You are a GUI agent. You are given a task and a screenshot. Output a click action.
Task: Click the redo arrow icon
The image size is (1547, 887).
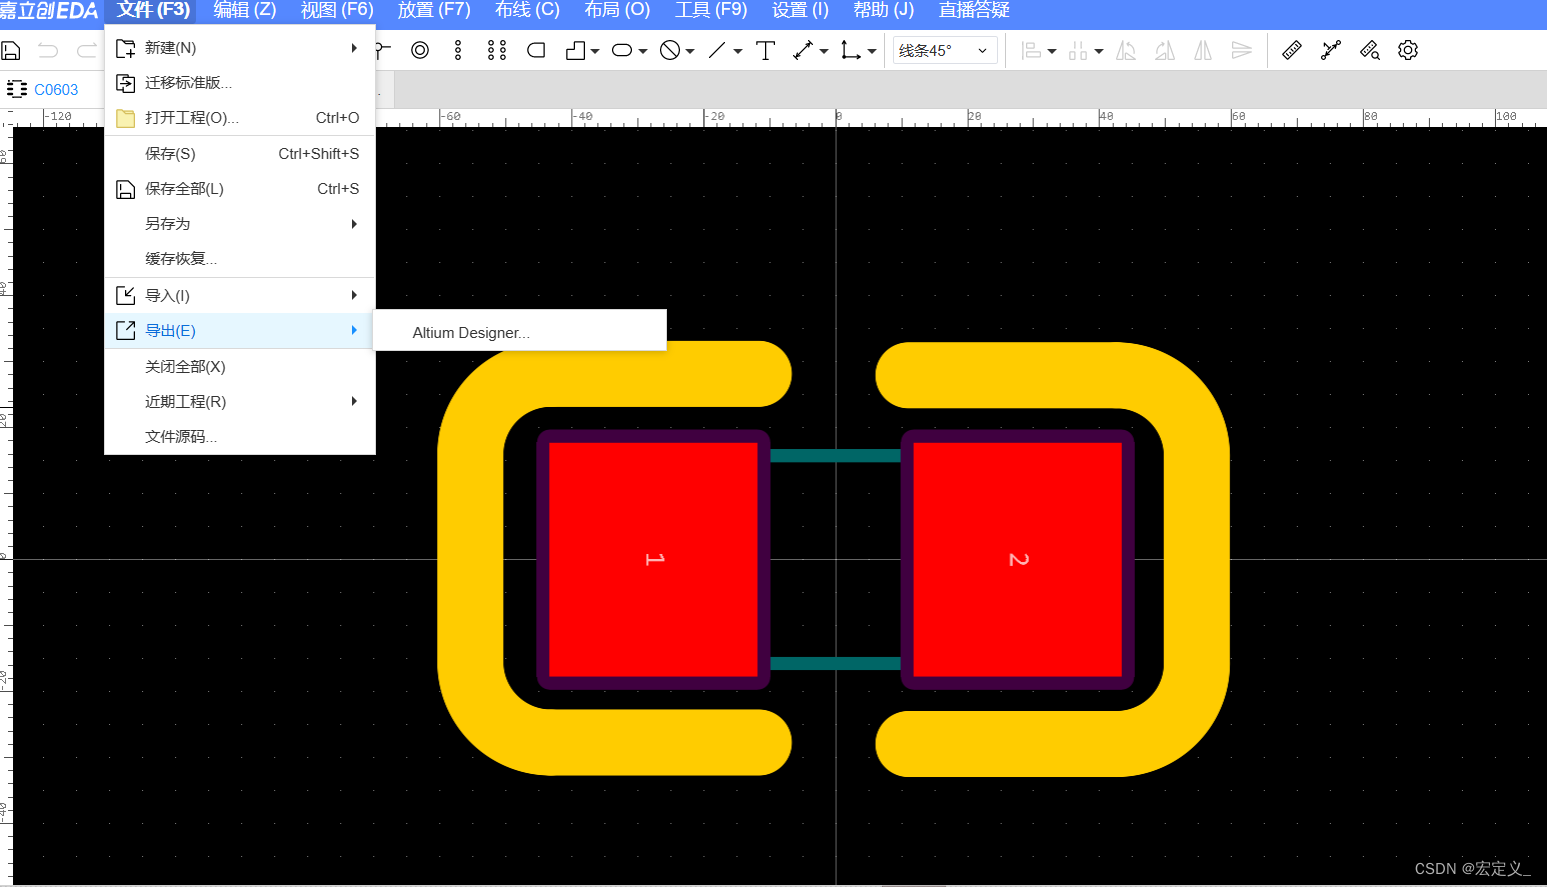(87, 50)
